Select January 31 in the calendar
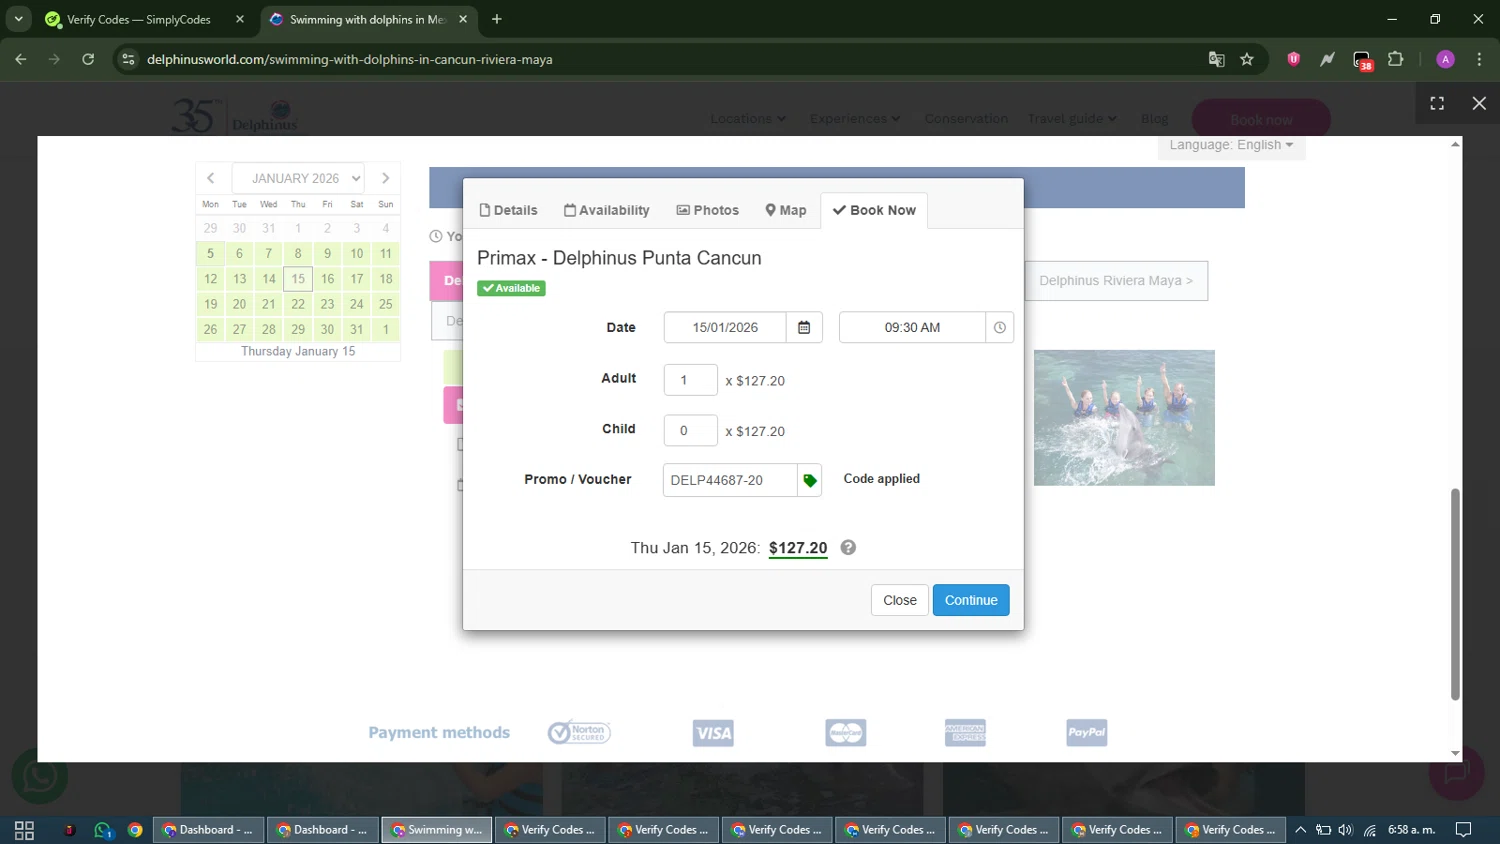 357,329
